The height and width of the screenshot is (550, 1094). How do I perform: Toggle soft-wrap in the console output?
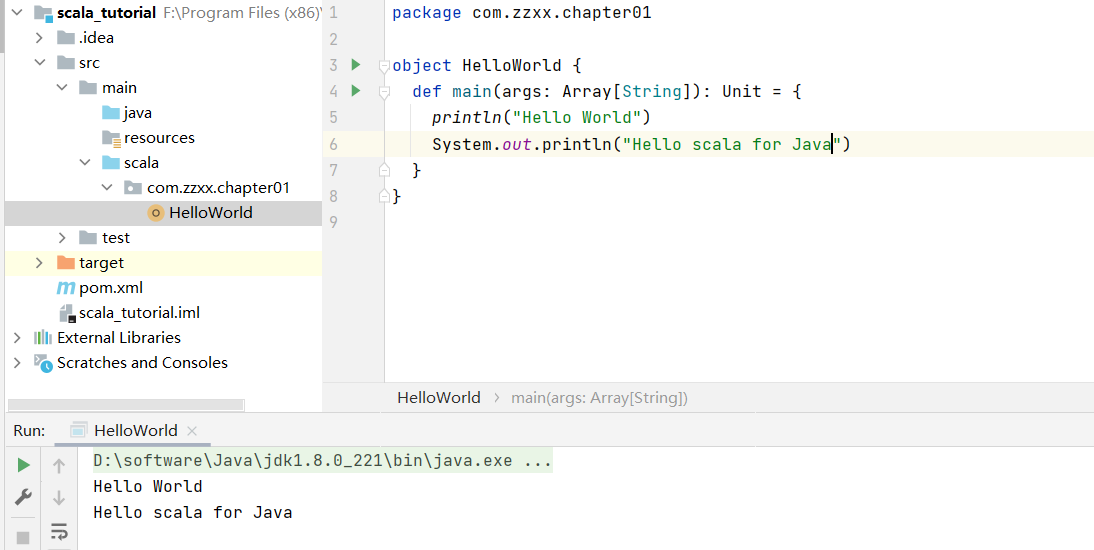[59, 530]
